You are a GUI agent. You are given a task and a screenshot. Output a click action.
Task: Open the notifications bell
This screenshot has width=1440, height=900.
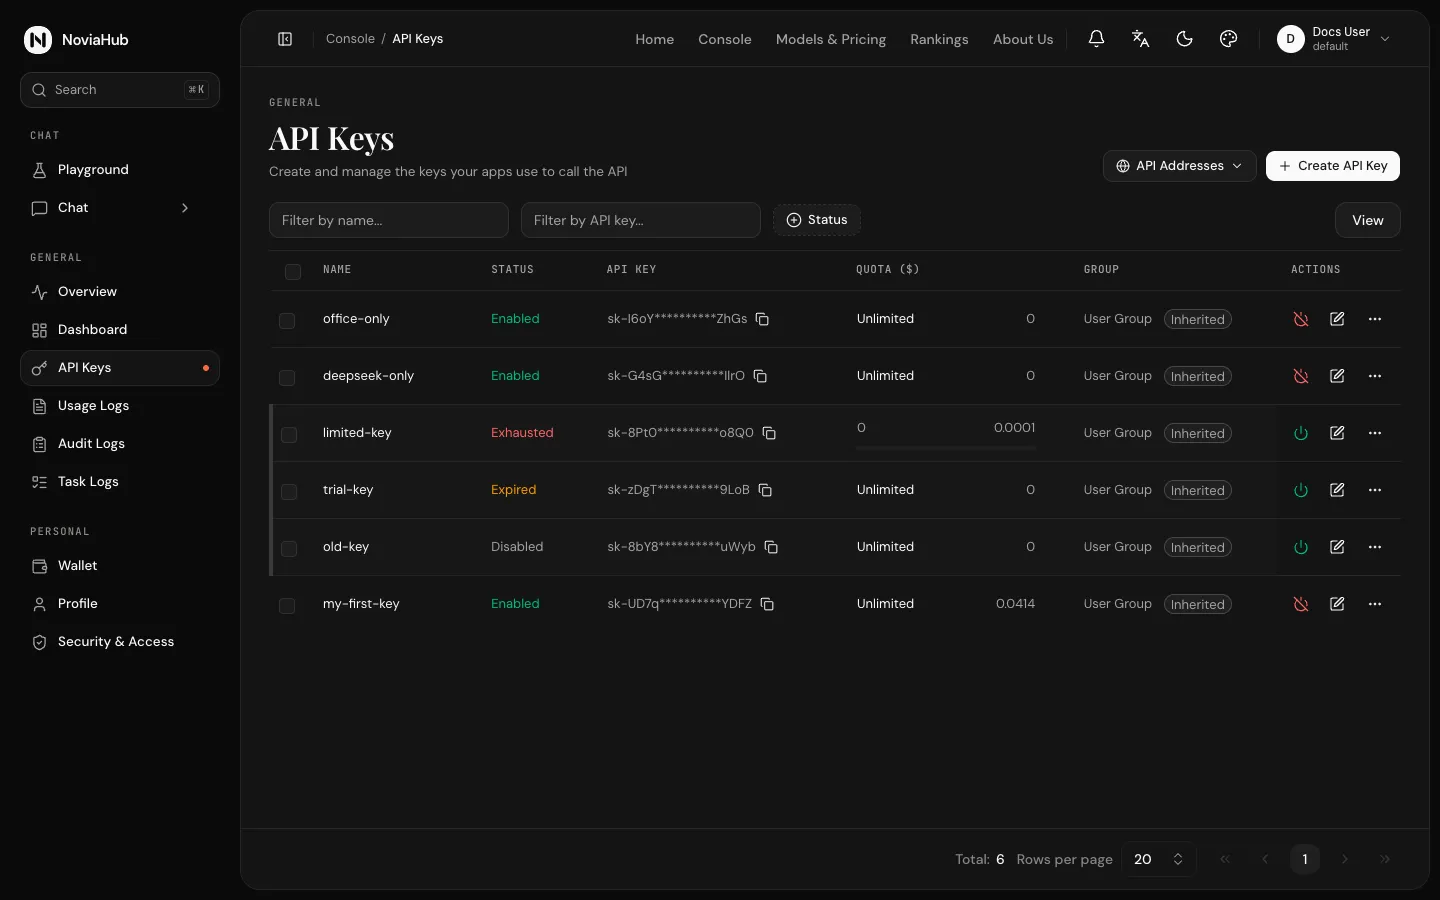(x=1096, y=39)
